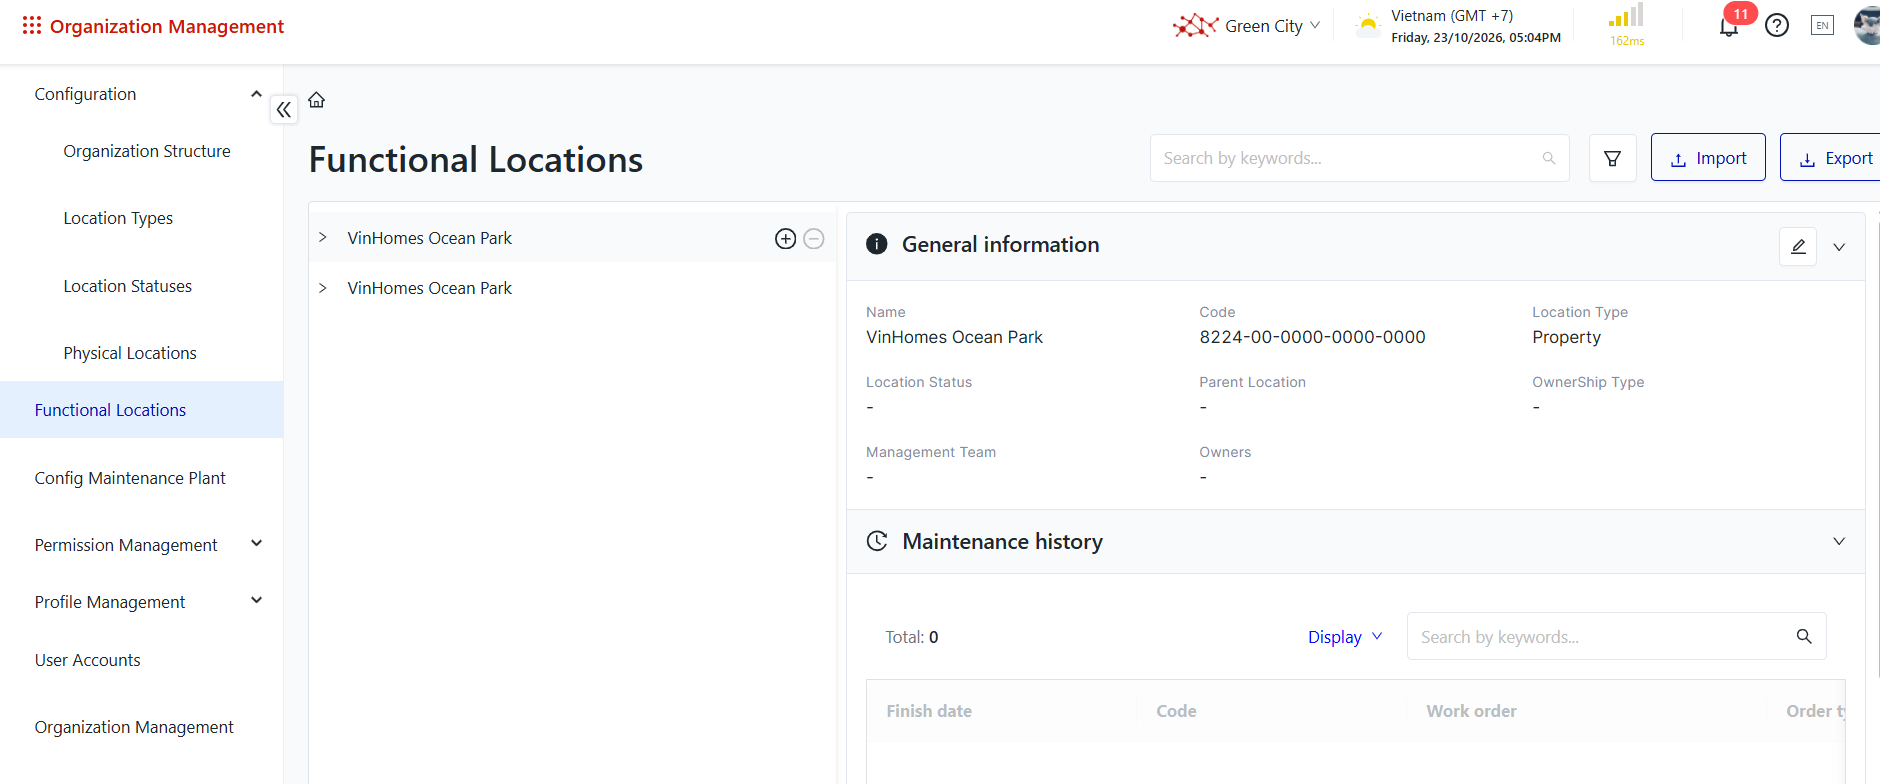Screen dimensions: 1880x784
Task: Go to home via breadcrumb house icon
Action: pyautogui.click(x=317, y=100)
